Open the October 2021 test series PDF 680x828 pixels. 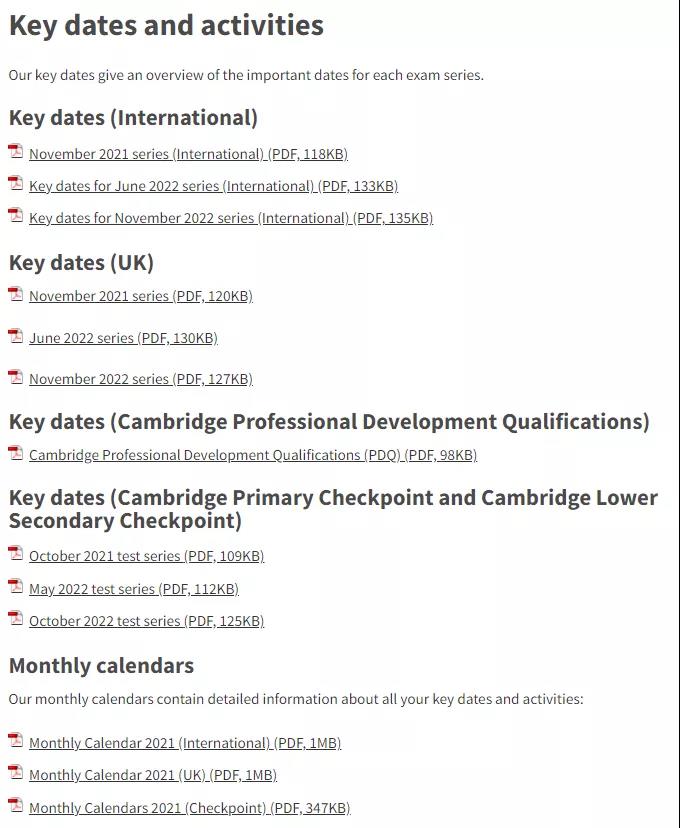click(146, 555)
